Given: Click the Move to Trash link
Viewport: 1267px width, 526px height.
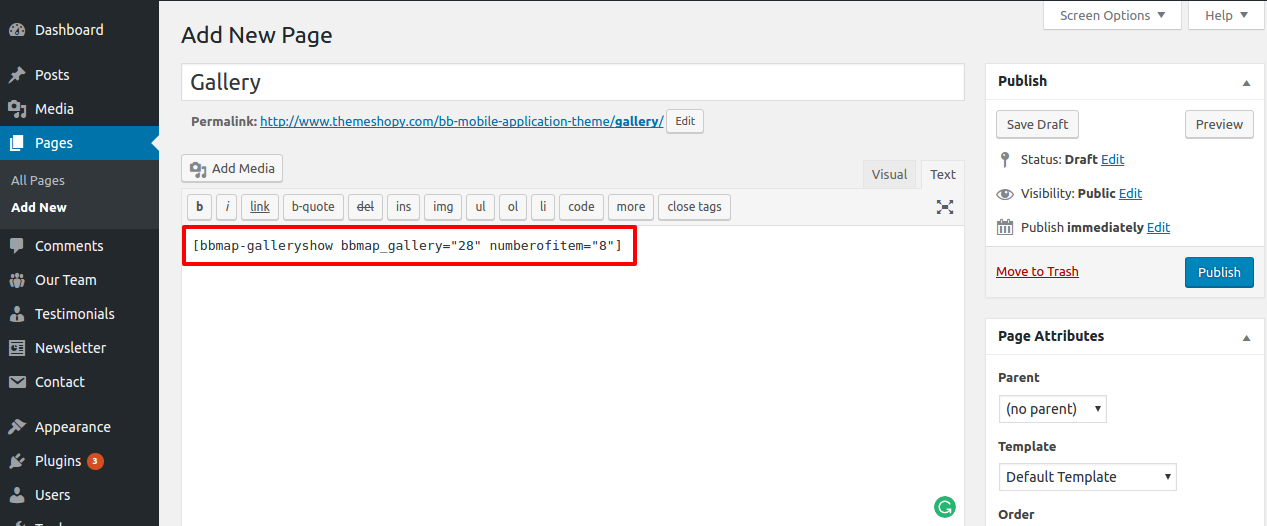Looking at the screenshot, I should coord(1037,272).
